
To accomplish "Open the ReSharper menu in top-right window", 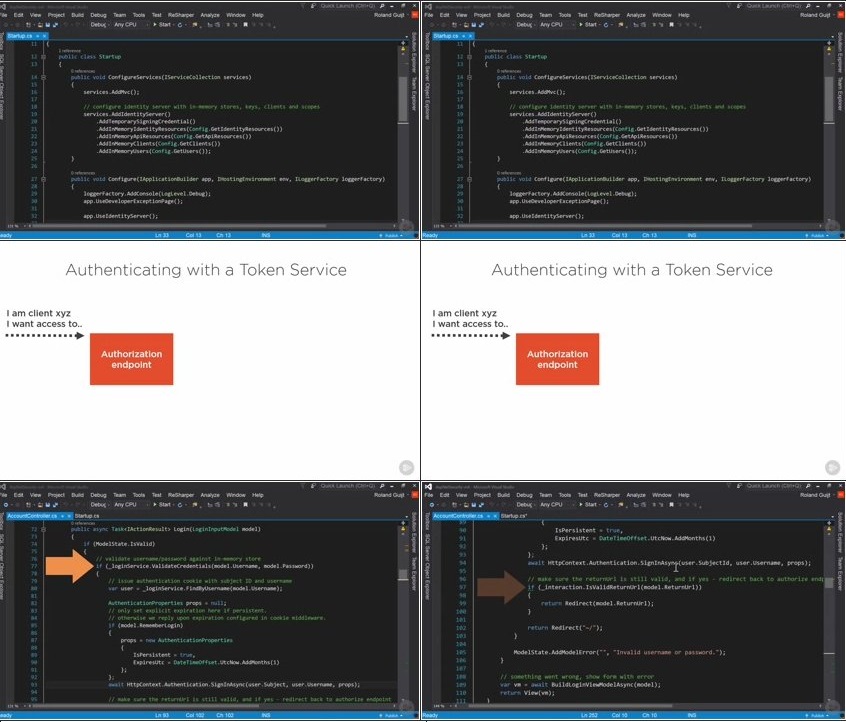I will pyautogui.click(x=606, y=16).
